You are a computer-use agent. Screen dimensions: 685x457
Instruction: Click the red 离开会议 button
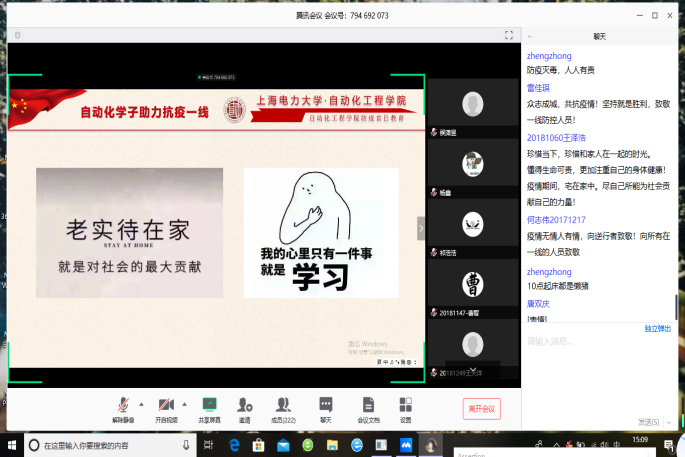pos(480,409)
